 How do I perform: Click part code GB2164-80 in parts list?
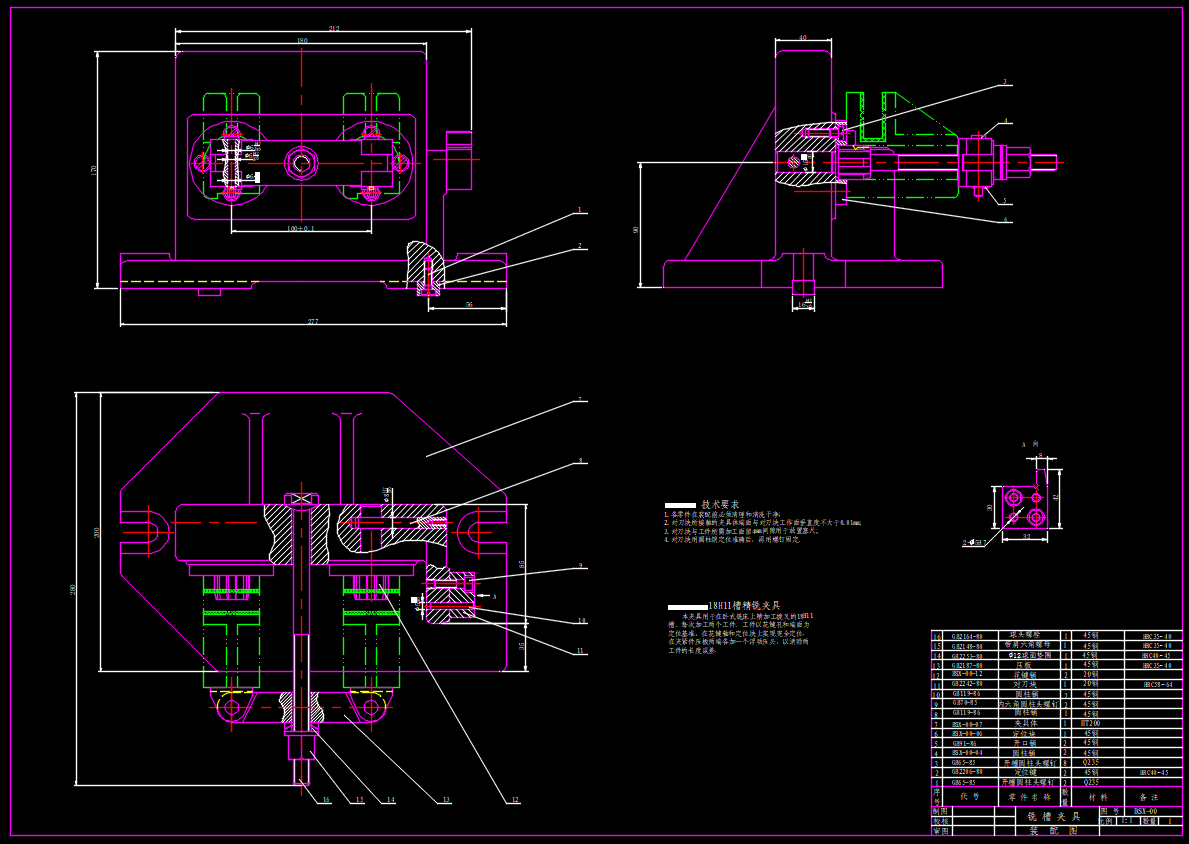tap(967, 636)
